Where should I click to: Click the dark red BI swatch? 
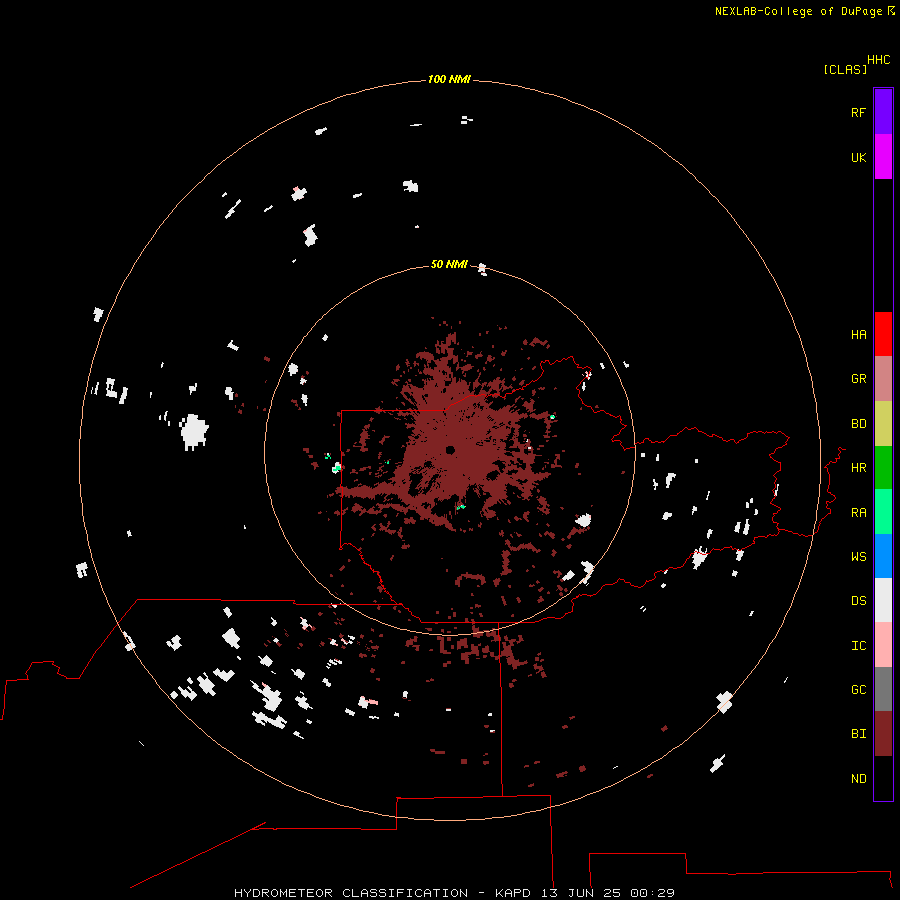tap(883, 734)
